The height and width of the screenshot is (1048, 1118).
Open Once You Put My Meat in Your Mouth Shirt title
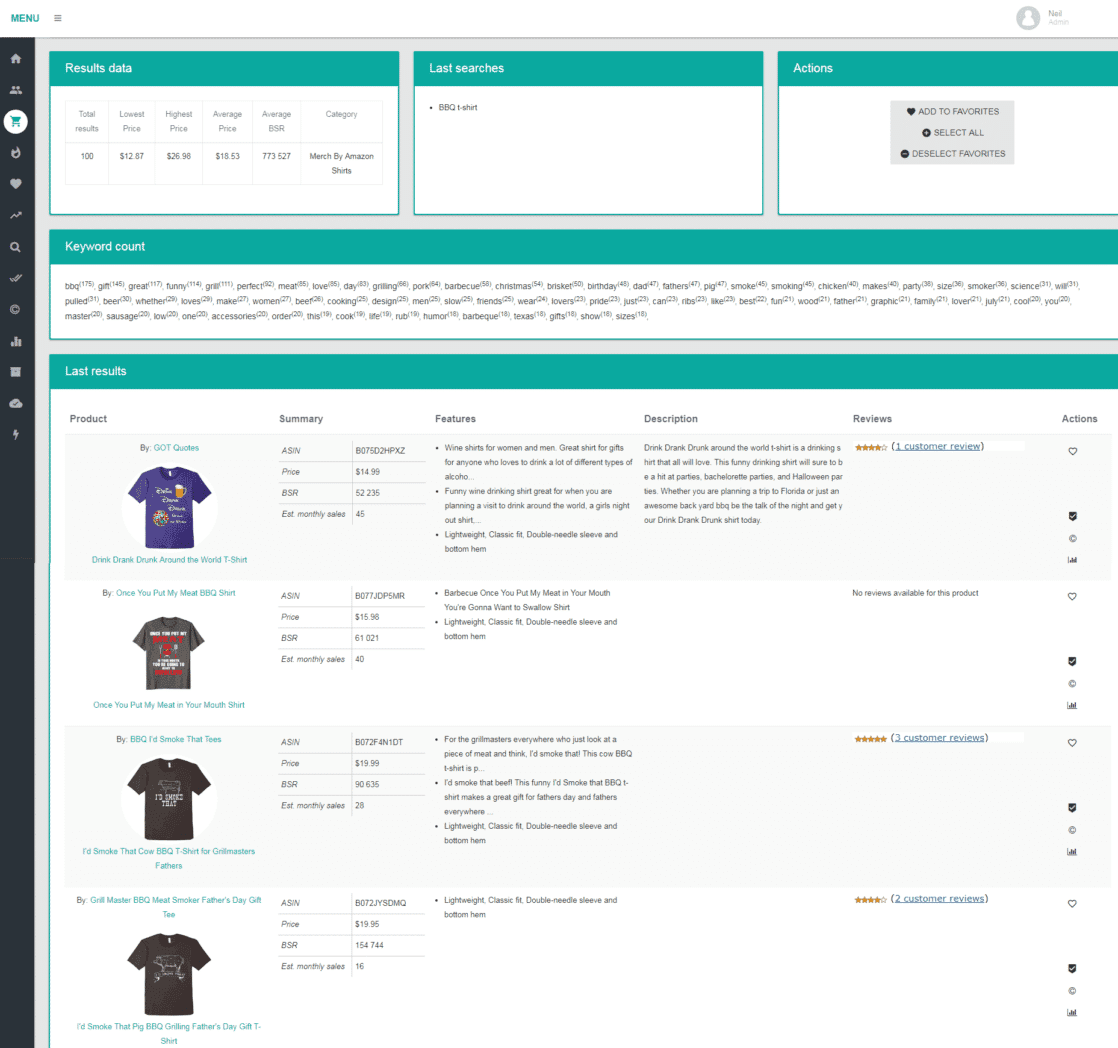(x=169, y=705)
